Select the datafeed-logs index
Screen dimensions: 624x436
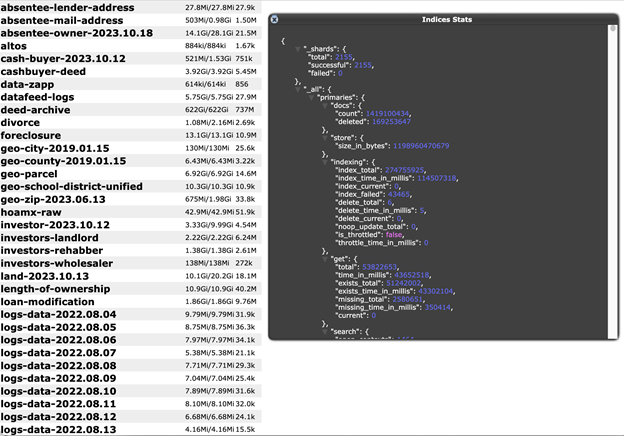(x=131, y=97)
